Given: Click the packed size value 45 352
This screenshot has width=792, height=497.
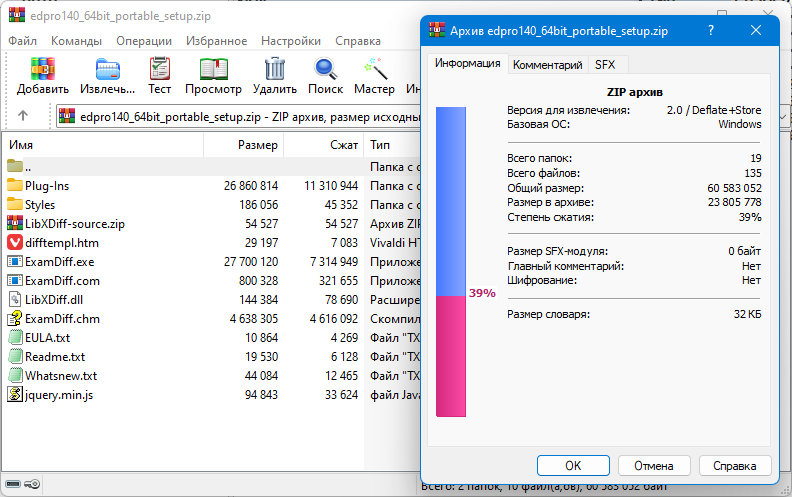Looking at the screenshot, I should (341, 205).
